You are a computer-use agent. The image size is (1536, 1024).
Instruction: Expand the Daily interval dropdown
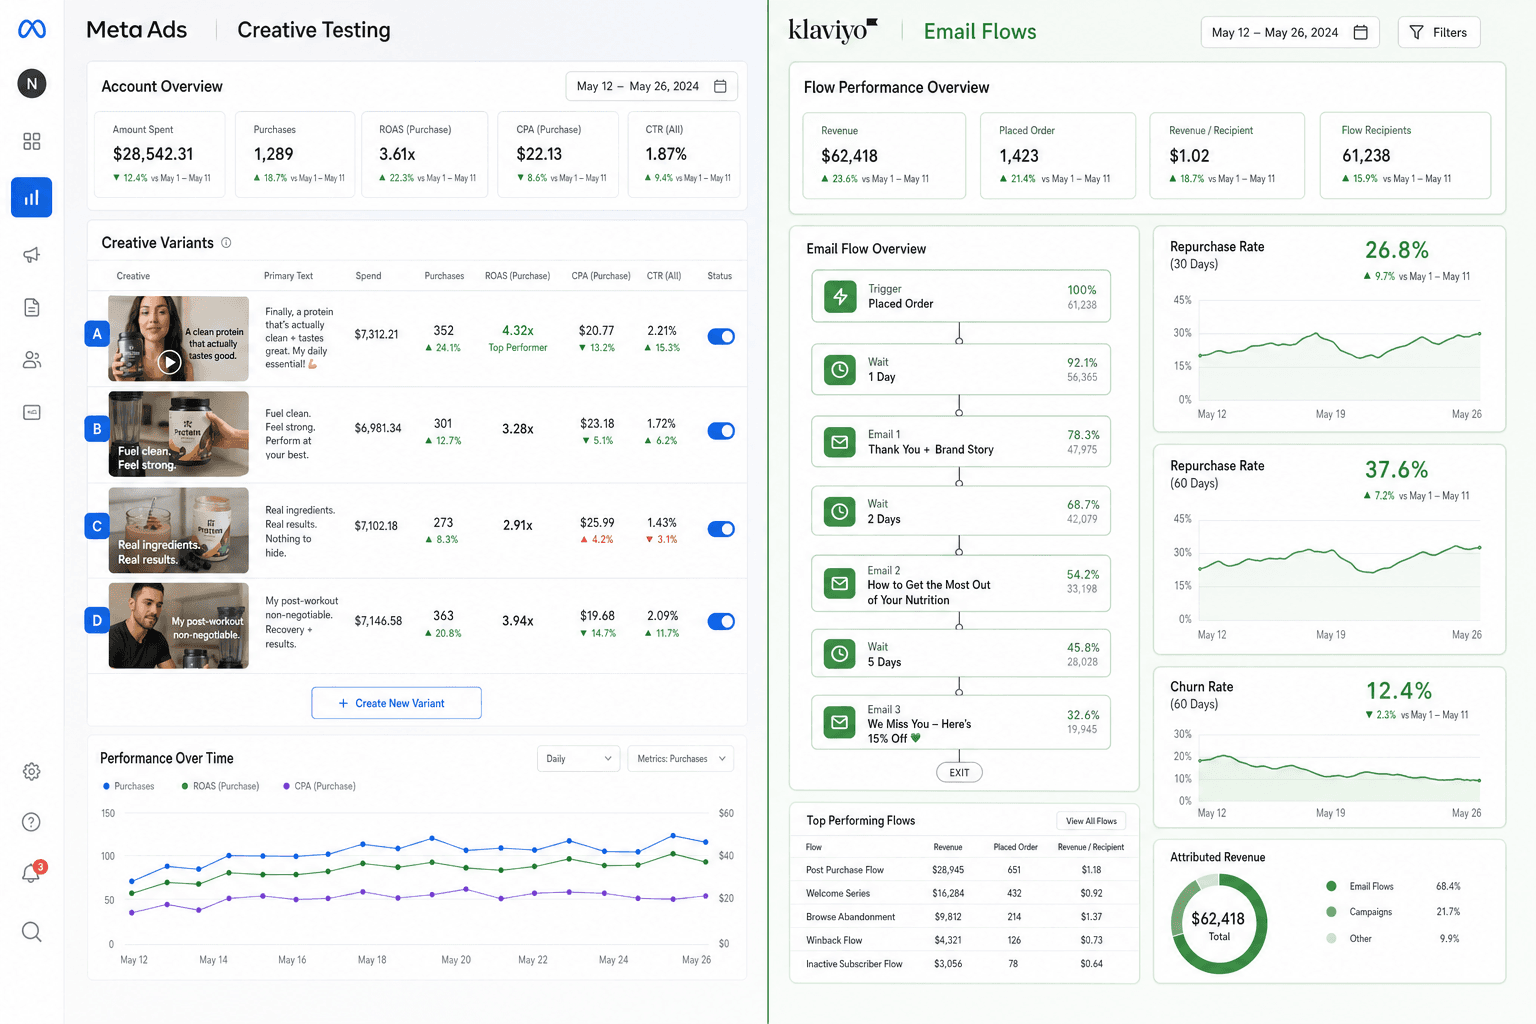point(579,759)
